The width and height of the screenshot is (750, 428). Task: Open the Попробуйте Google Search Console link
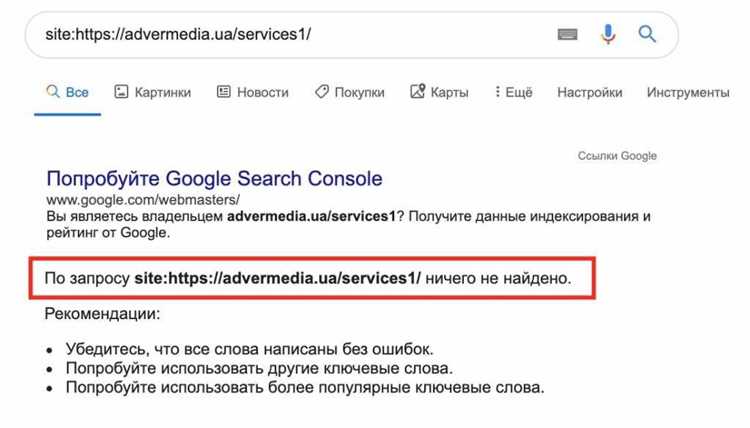tap(214, 179)
